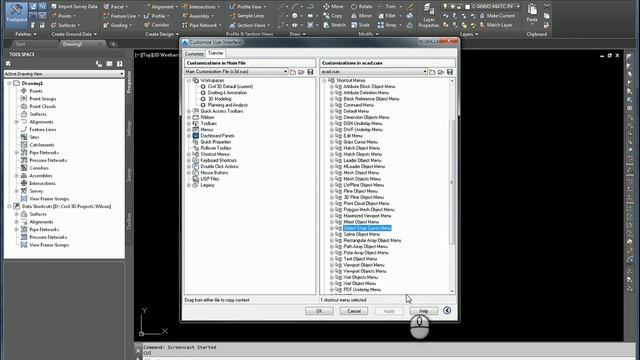Expand Command Menu in right tree

pyautogui.click(x=332, y=105)
